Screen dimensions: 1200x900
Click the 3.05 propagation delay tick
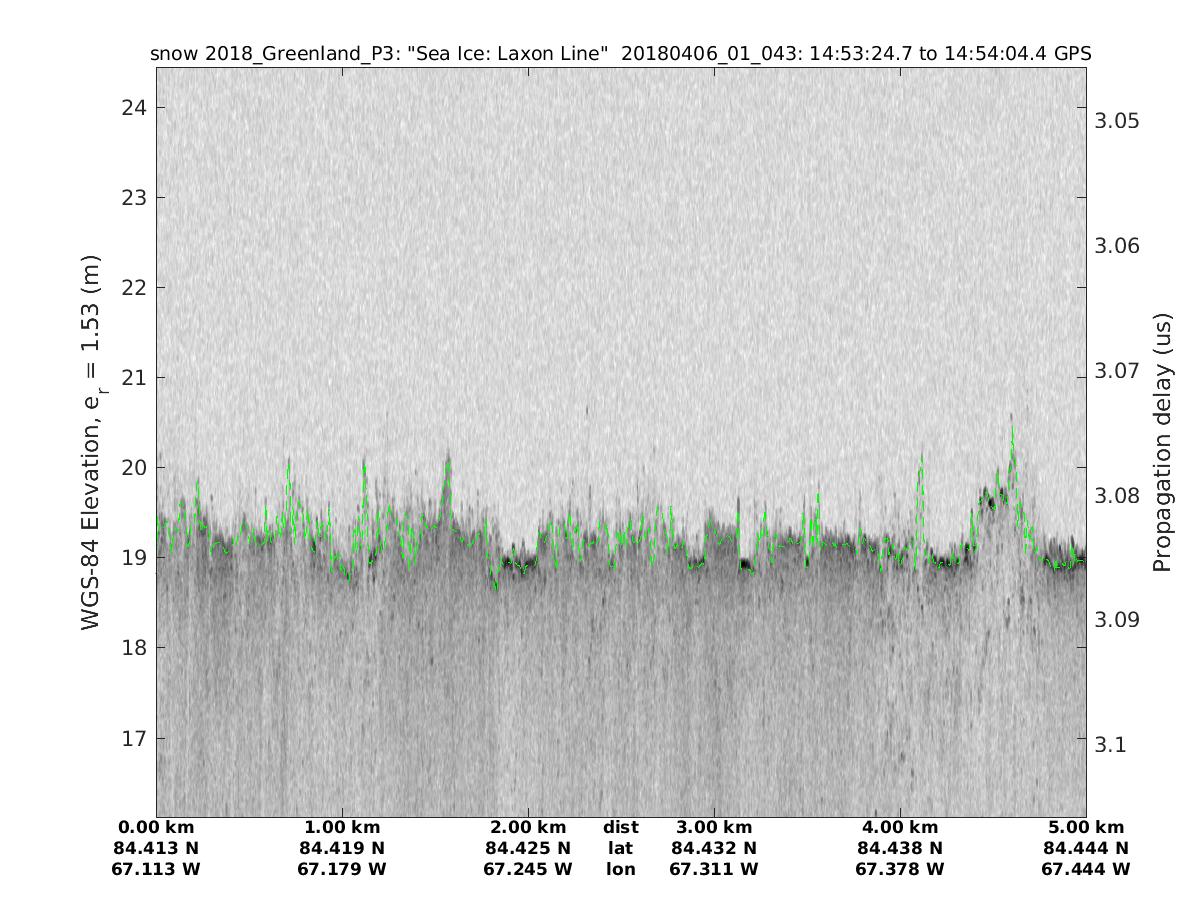point(1117,121)
